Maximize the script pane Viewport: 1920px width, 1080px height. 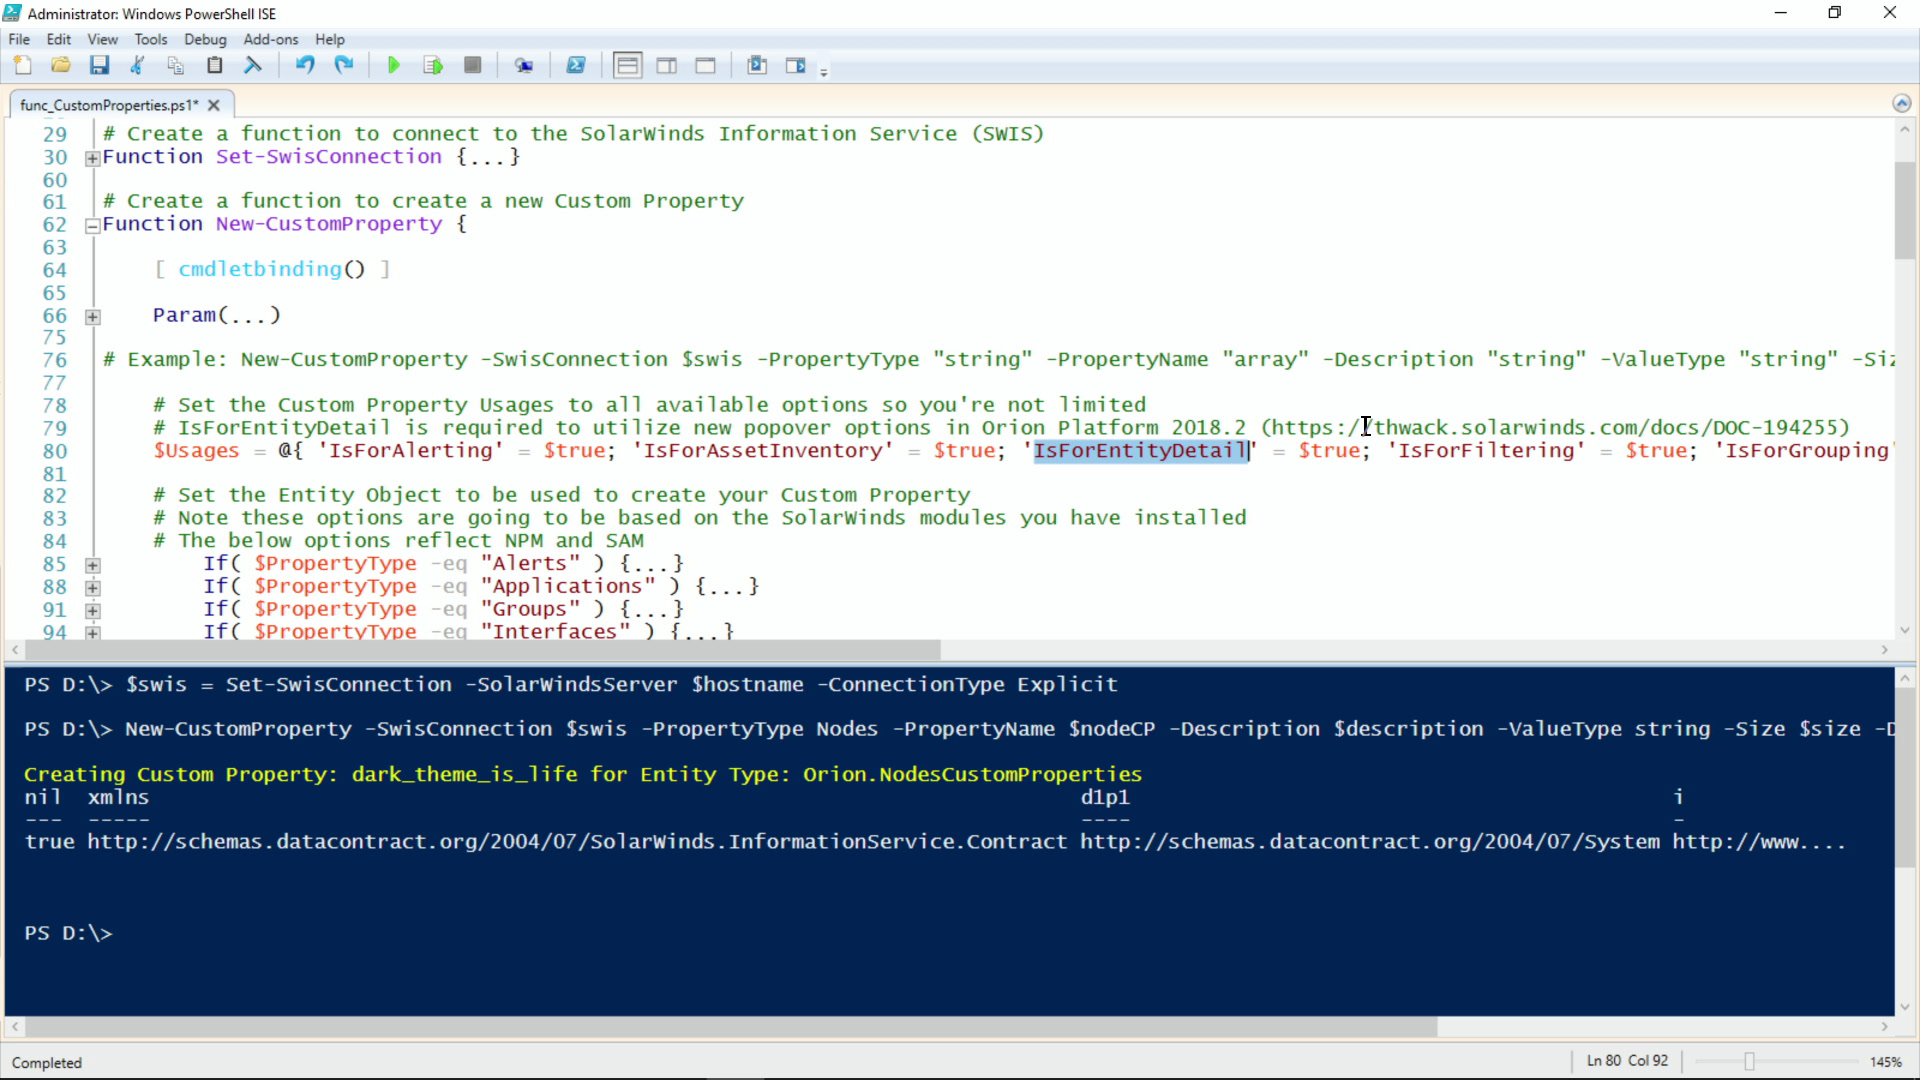[706, 65]
